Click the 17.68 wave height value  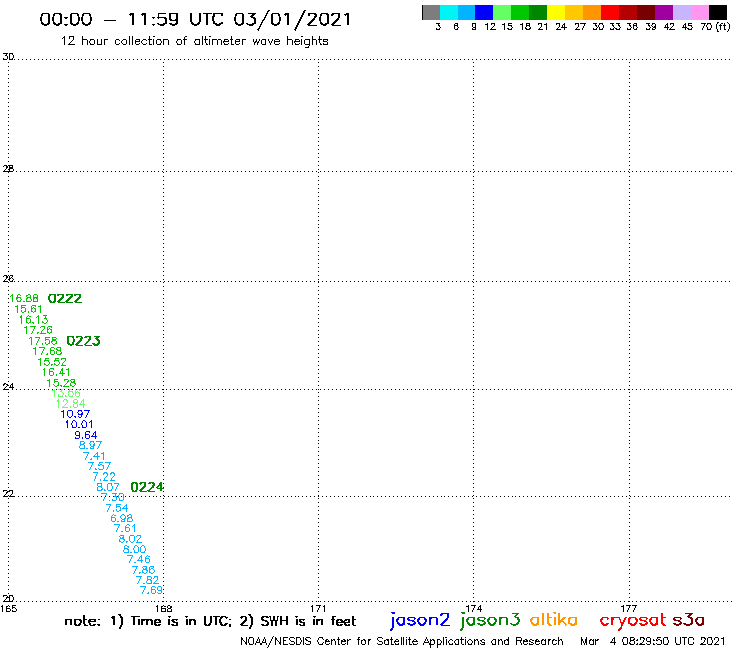coord(47,351)
